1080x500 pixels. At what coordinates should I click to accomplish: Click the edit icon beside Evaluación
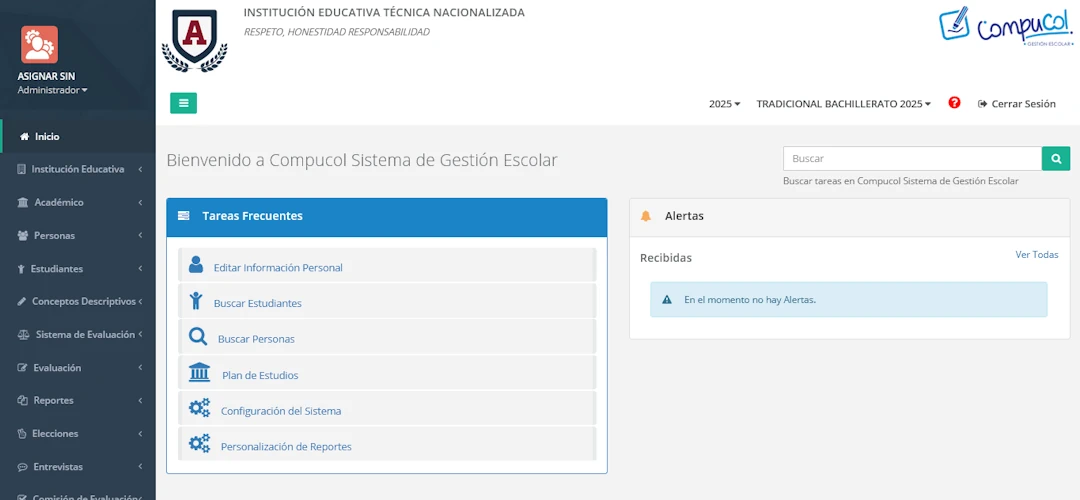(x=22, y=368)
